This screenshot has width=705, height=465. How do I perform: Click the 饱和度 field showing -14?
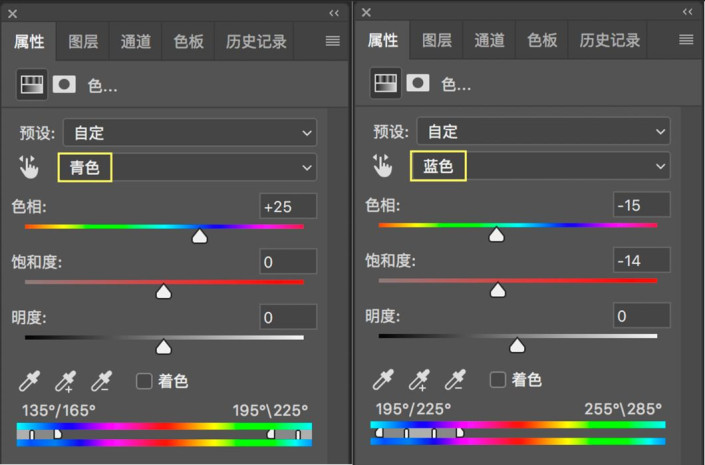tap(642, 260)
